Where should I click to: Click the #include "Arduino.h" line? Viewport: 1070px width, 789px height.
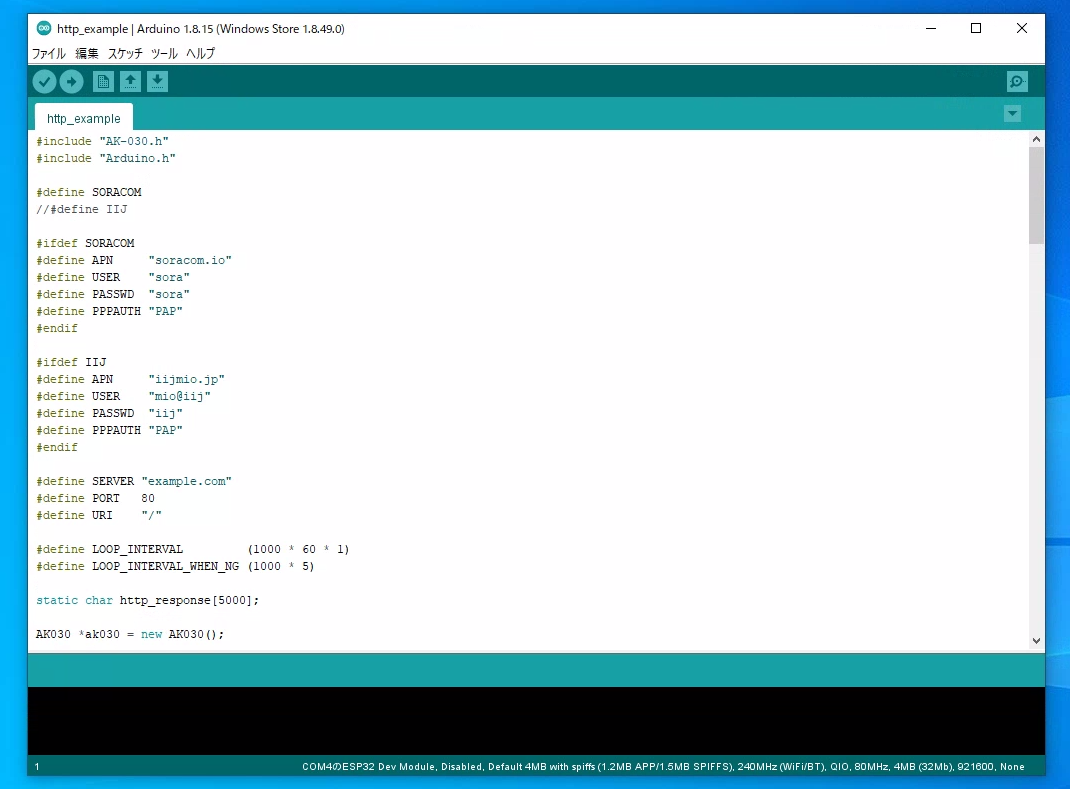106,158
